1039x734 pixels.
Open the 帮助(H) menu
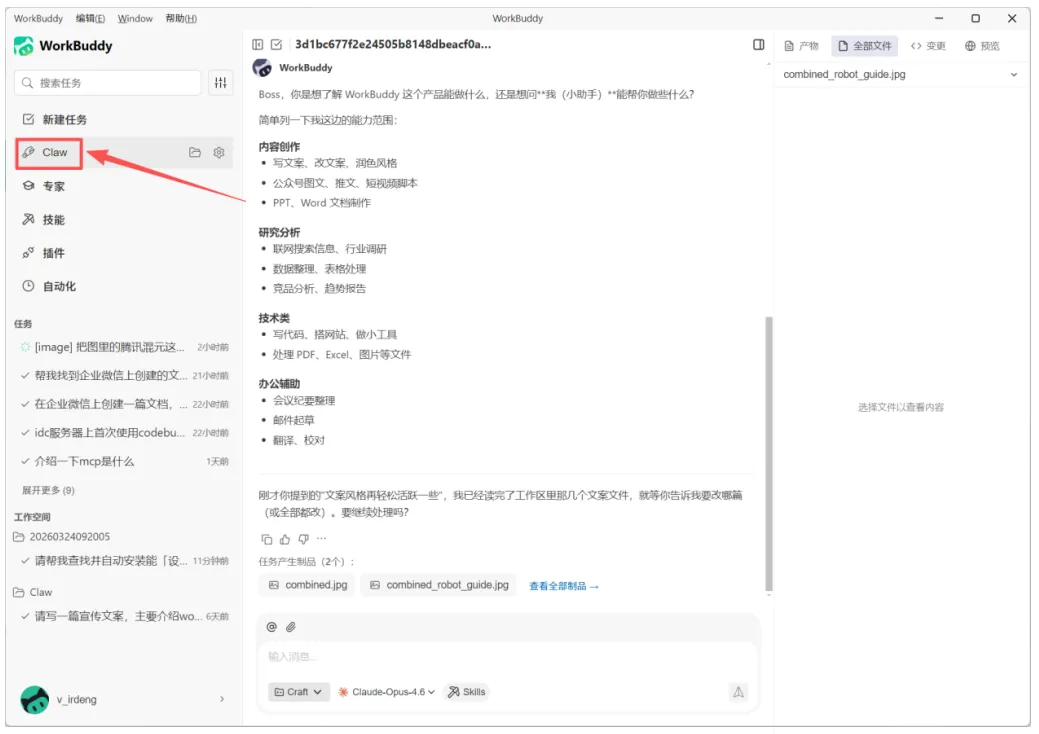[x=181, y=19]
